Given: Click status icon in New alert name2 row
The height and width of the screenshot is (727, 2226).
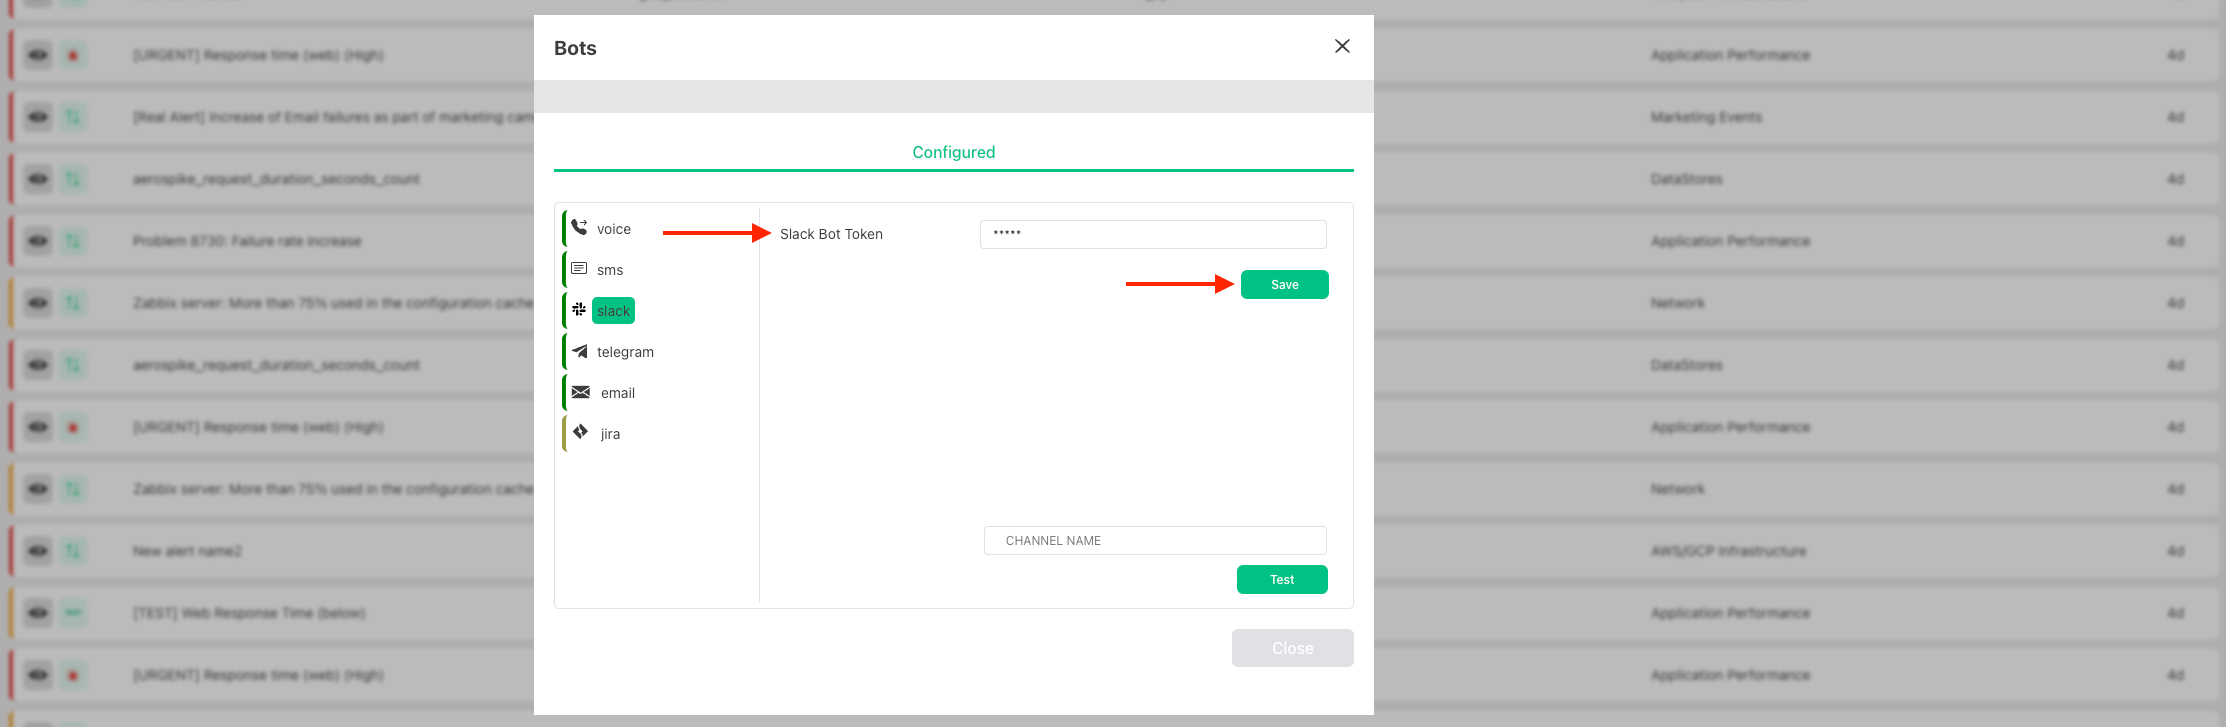Looking at the screenshot, I should coord(73,551).
